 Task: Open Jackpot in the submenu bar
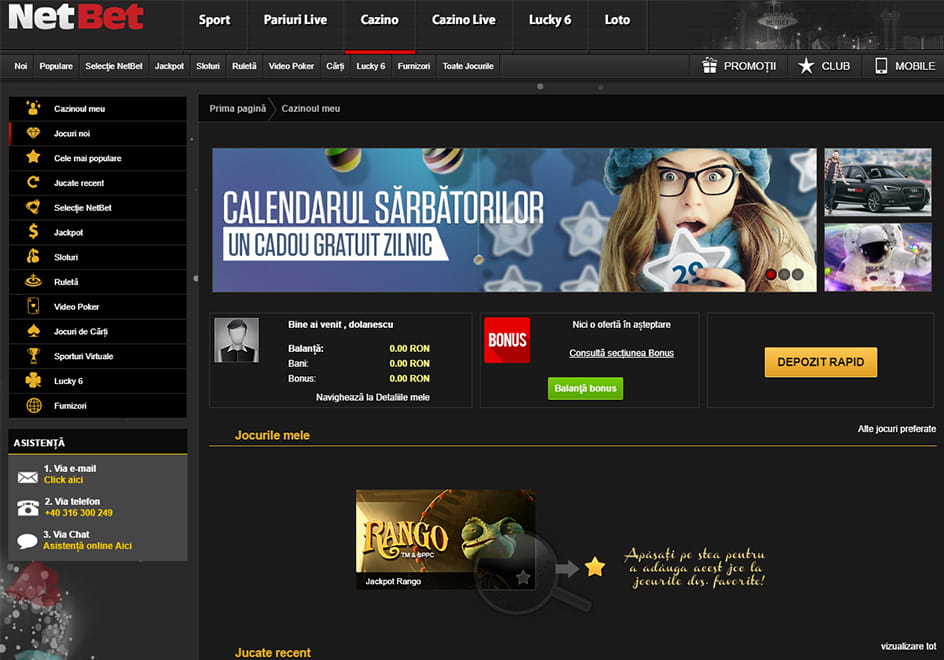[x=169, y=66]
